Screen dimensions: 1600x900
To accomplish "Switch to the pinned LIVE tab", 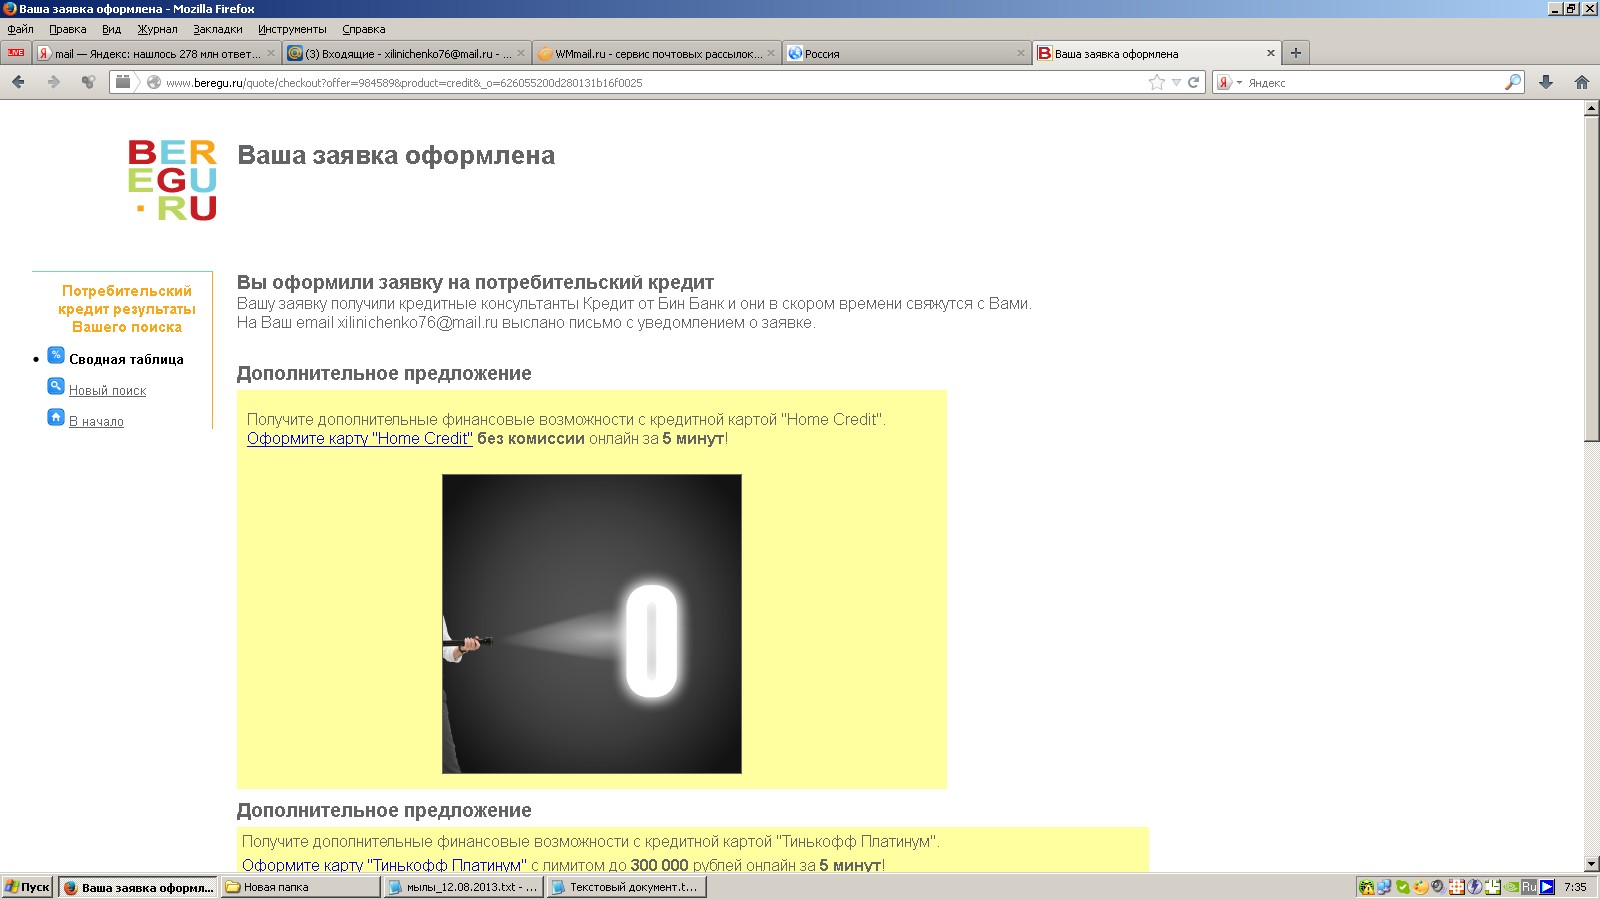I will (x=16, y=53).
